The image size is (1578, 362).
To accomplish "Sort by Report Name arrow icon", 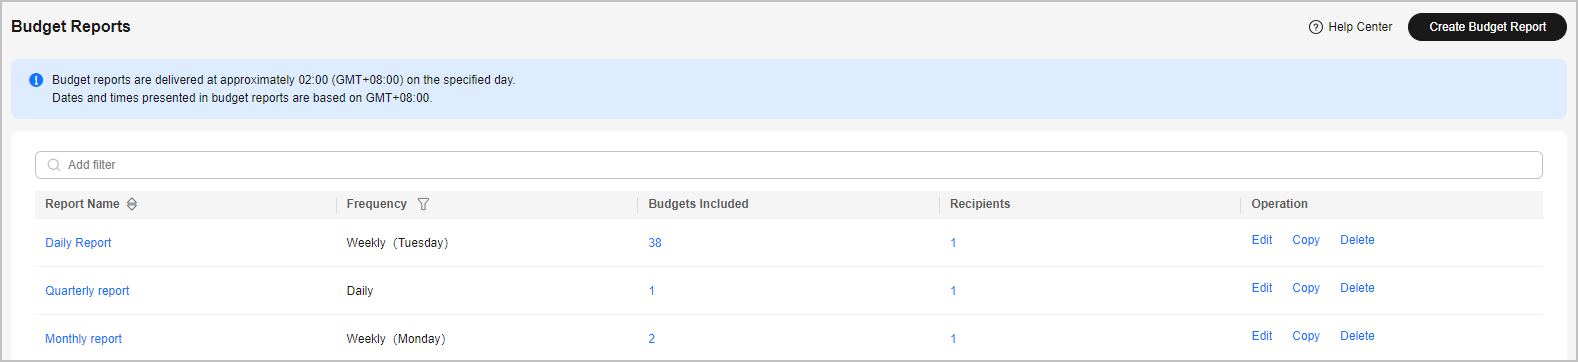I will click(132, 204).
